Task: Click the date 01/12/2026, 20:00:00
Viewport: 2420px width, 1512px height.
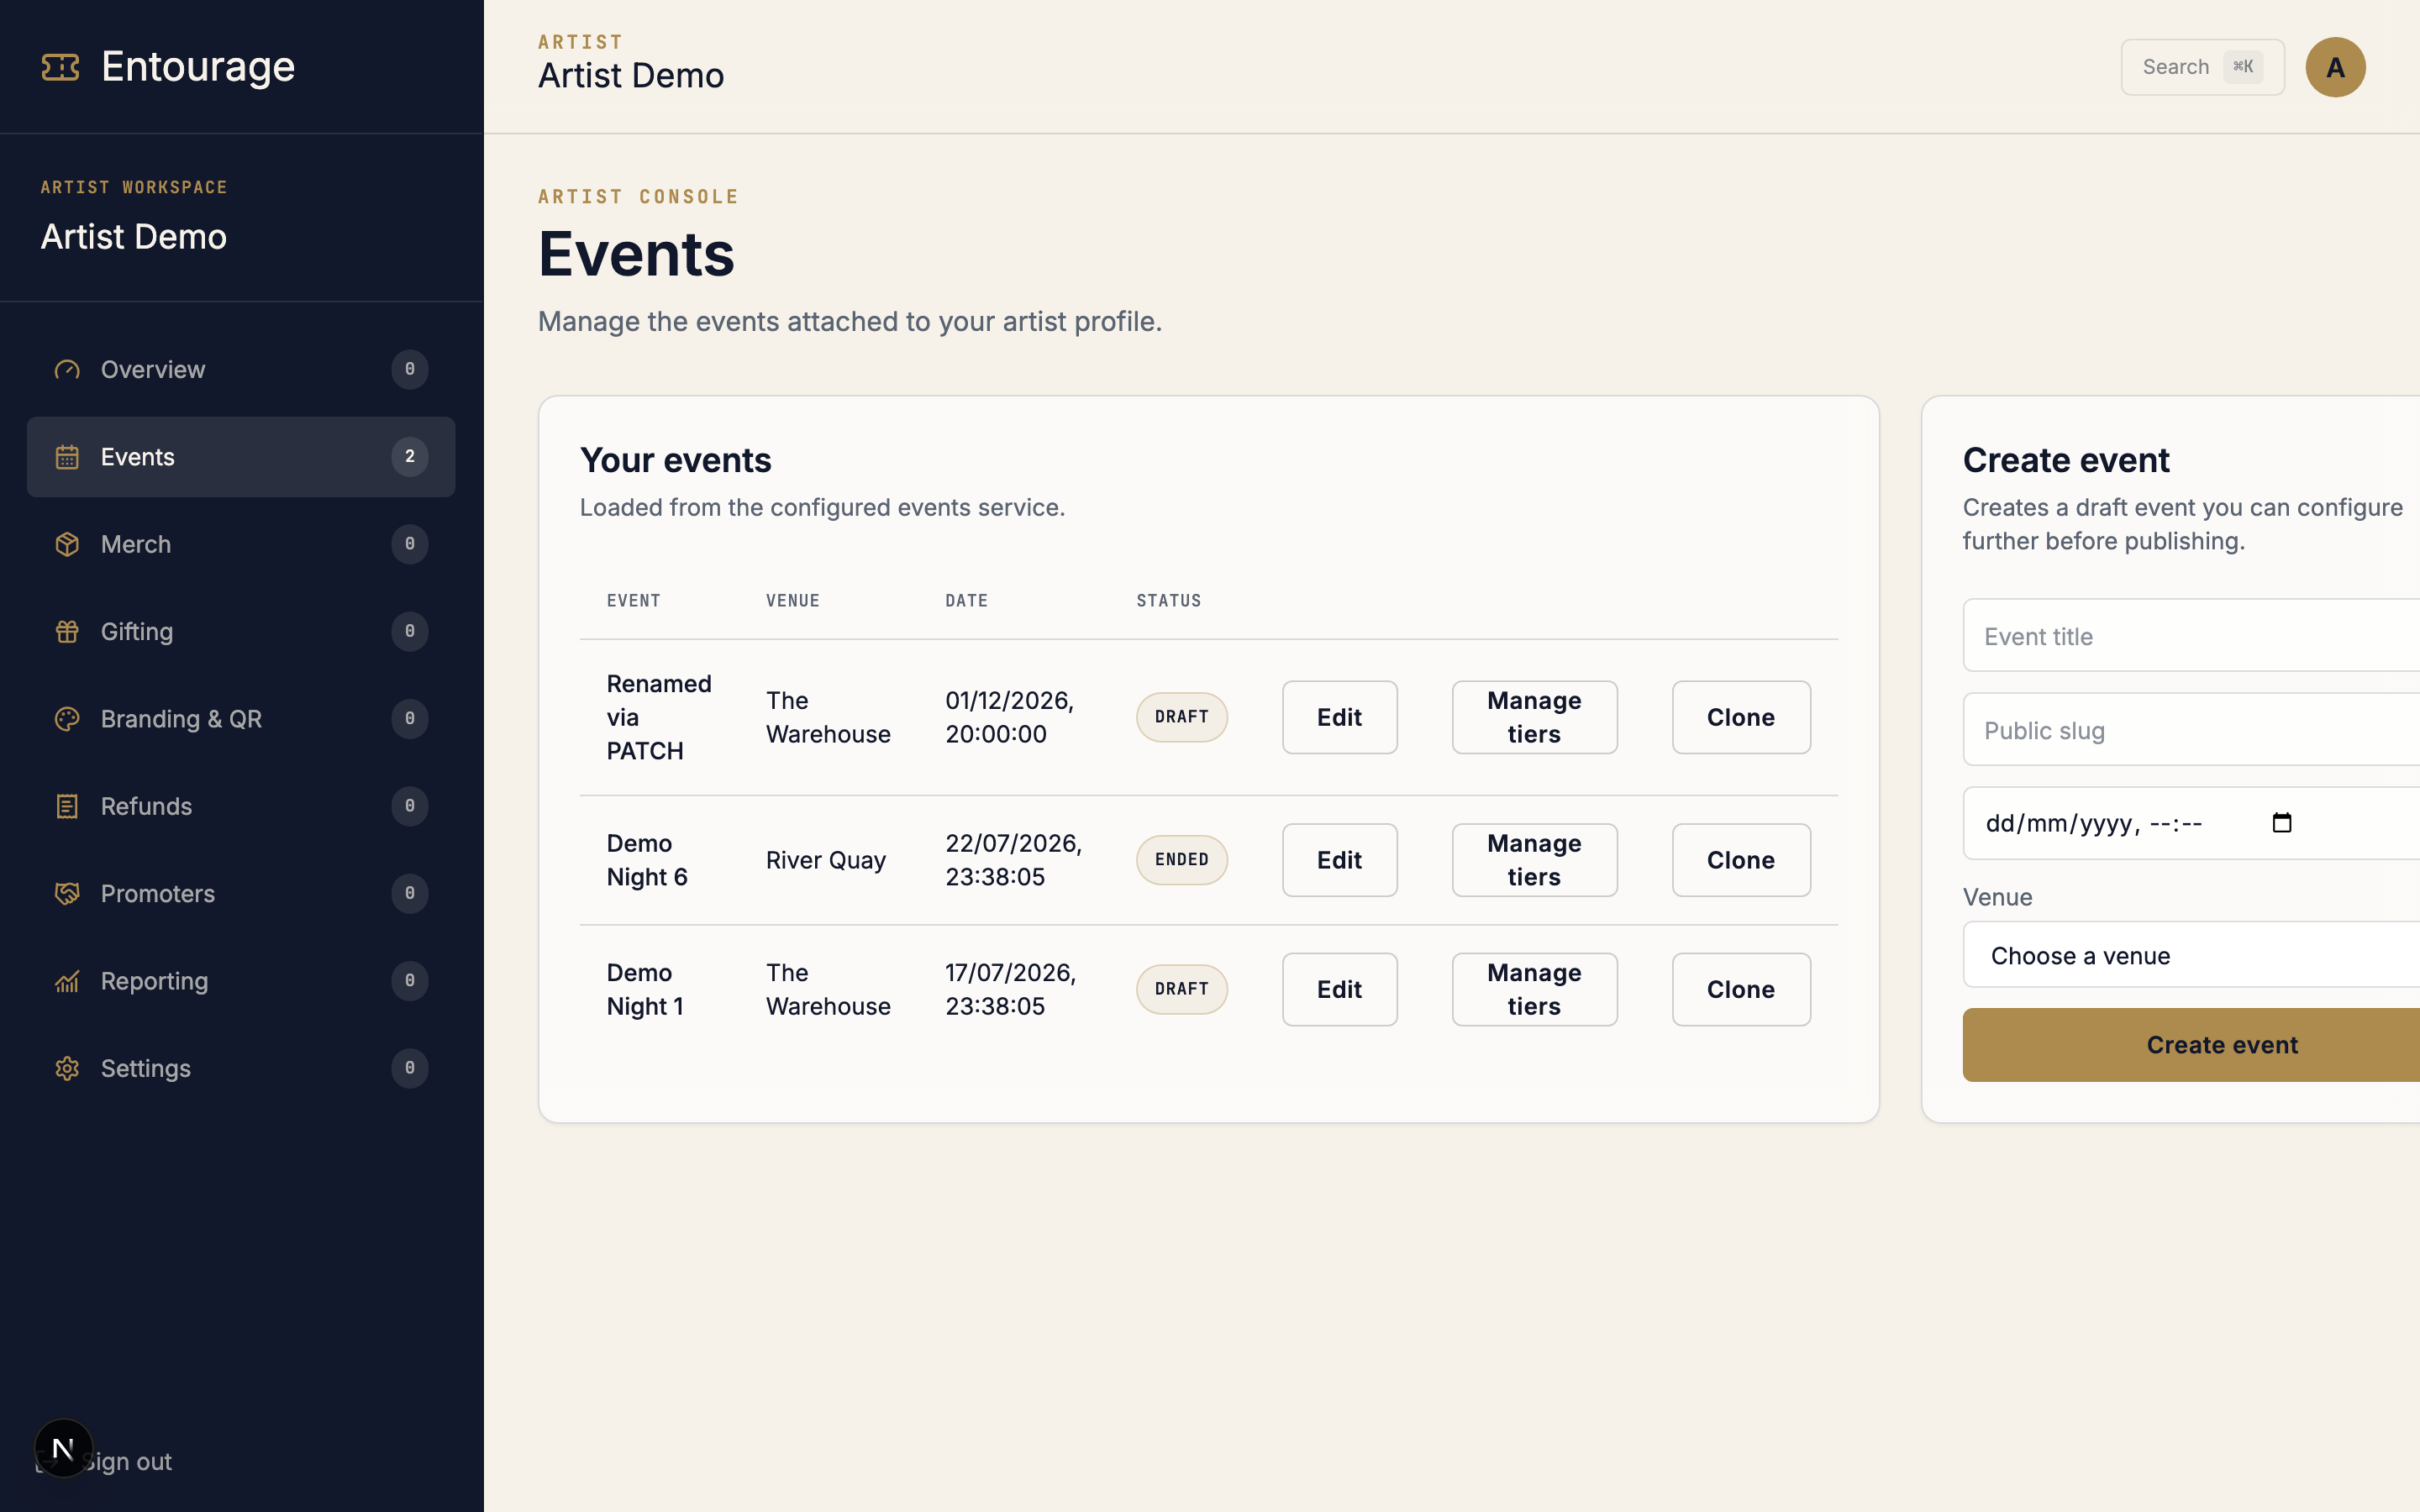Action: (x=1010, y=717)
